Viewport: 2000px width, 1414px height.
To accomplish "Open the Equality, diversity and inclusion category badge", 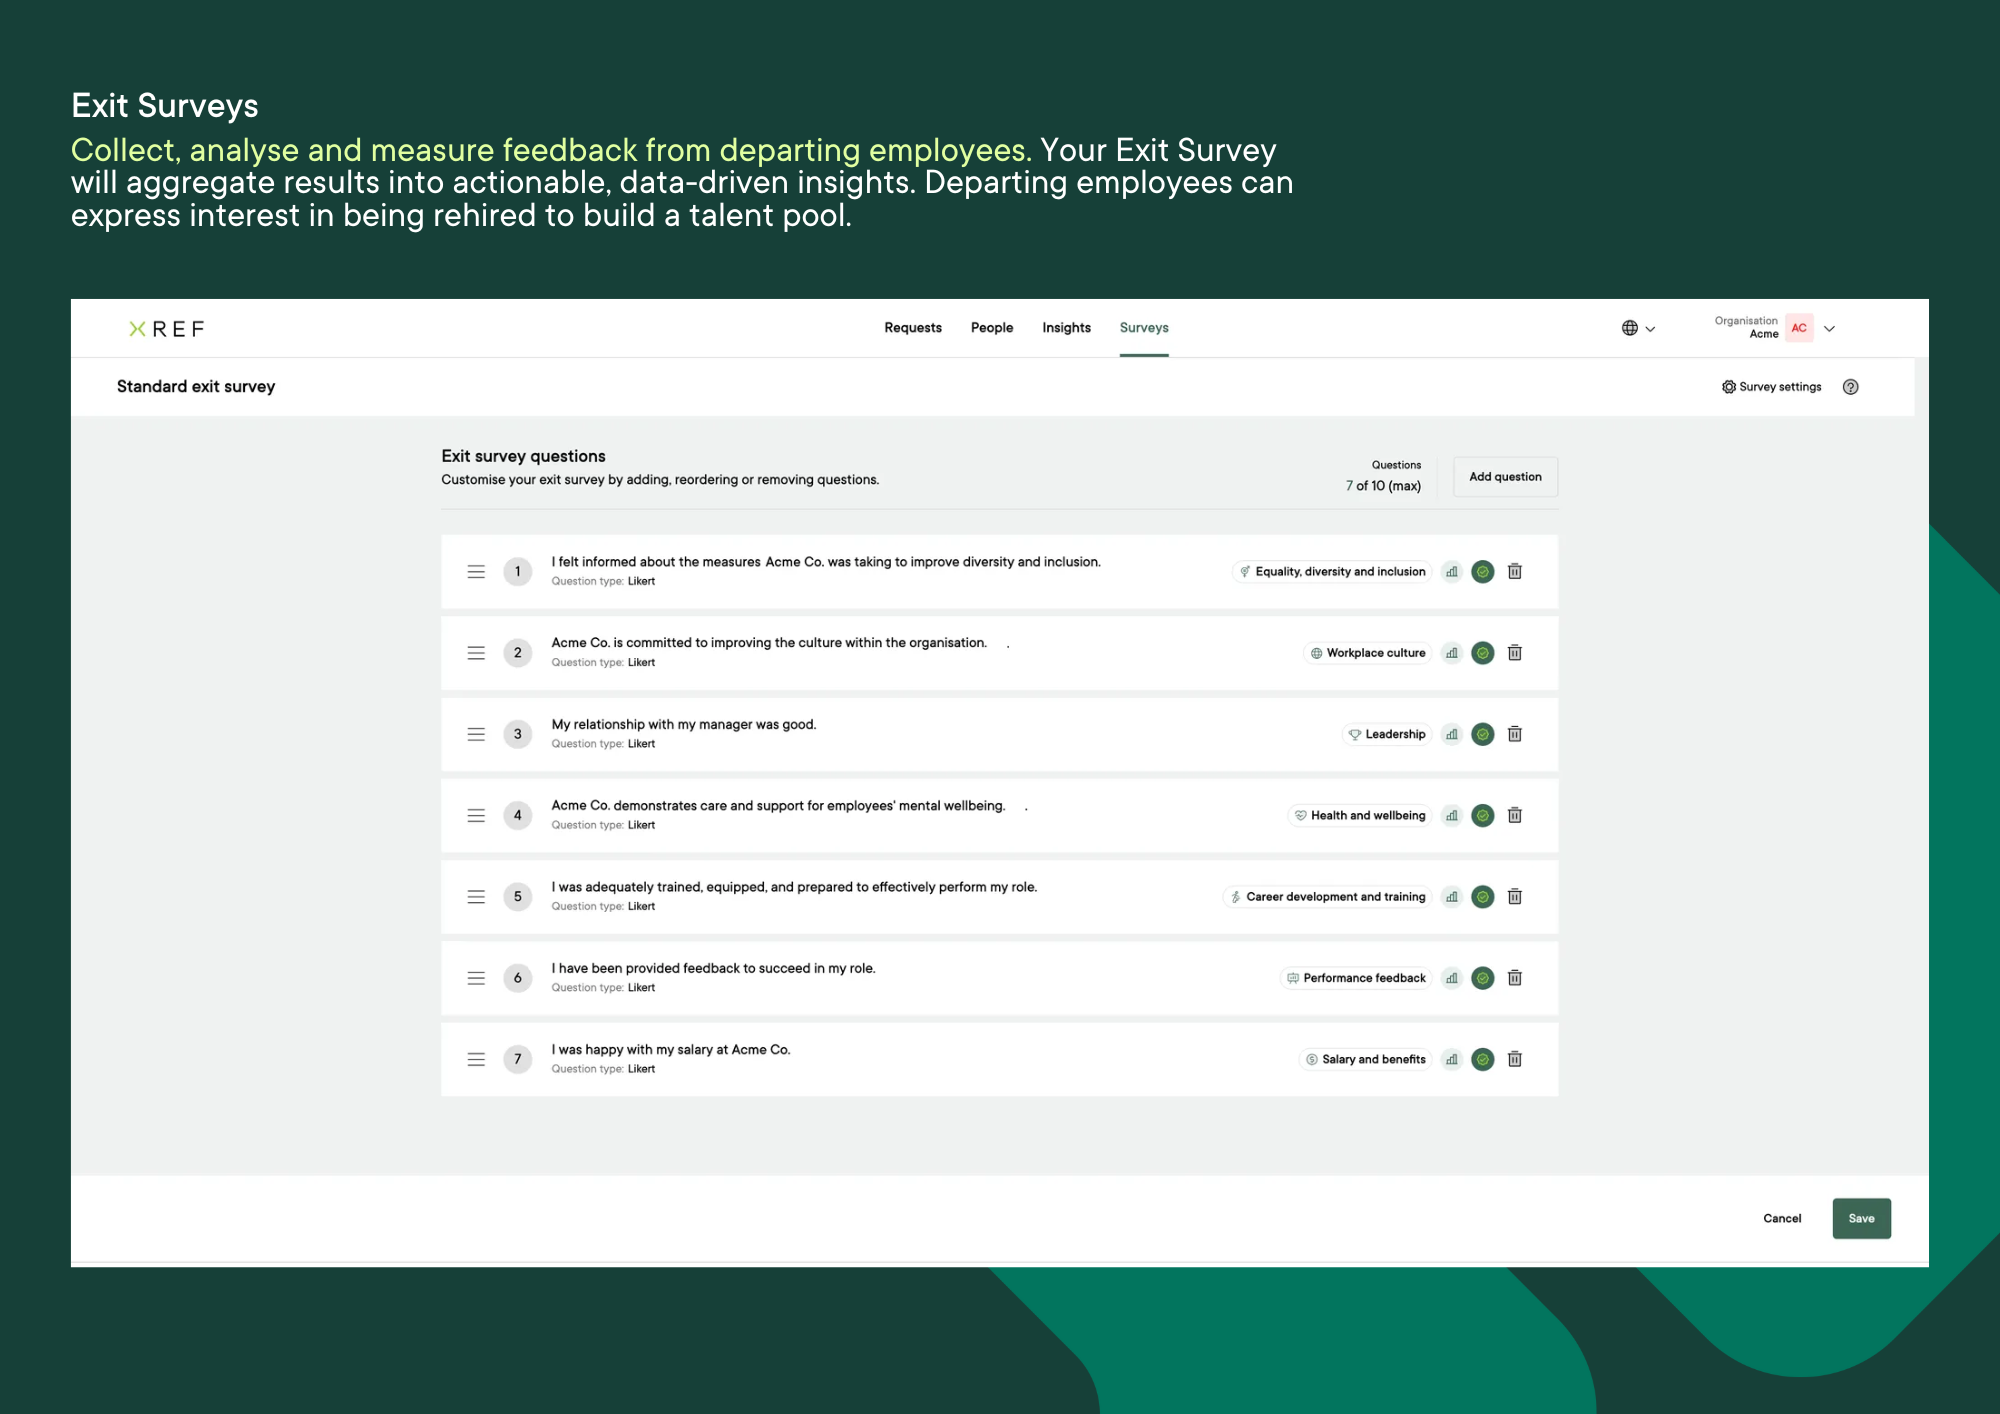I will [x=1331, y=571].
